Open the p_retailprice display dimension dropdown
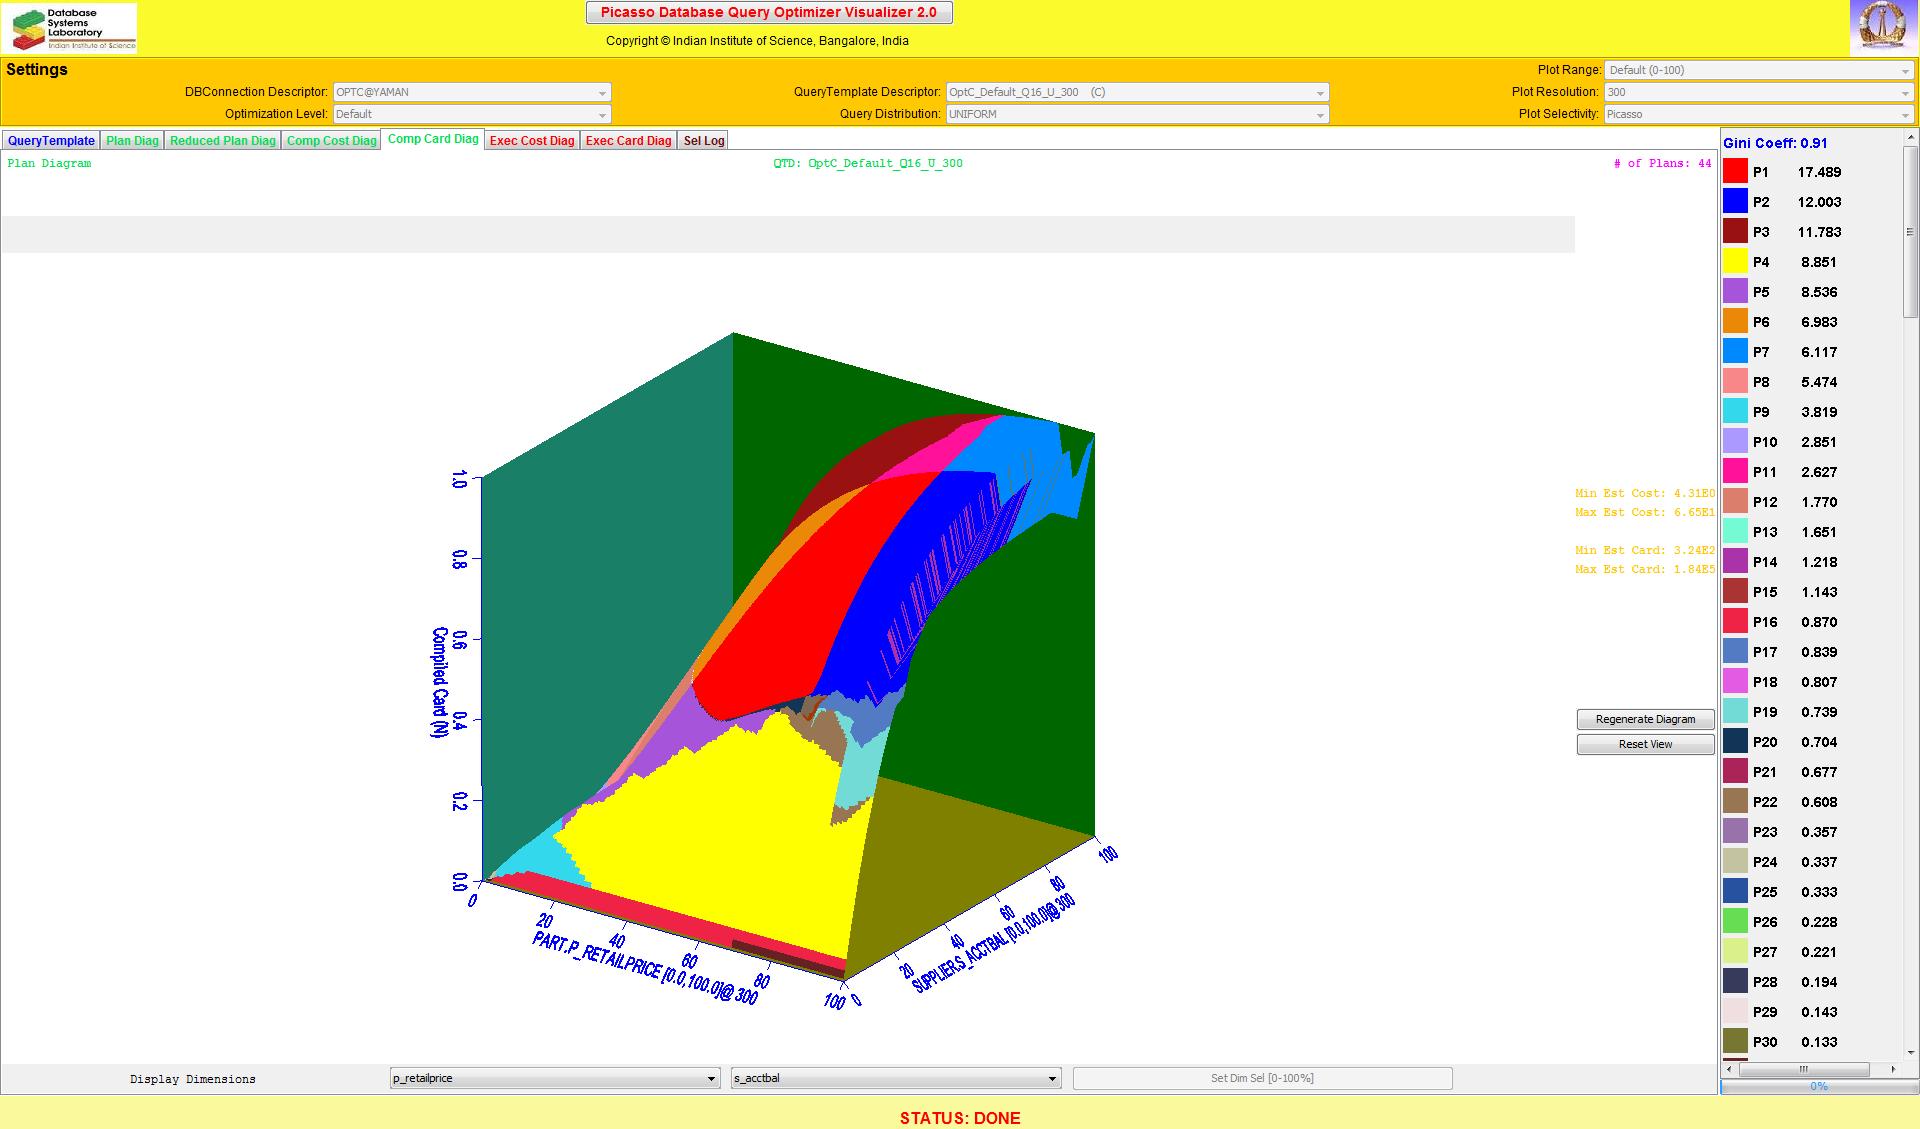The width and height of the screenshot is (1920, 1129). (x=554, y=1078)
